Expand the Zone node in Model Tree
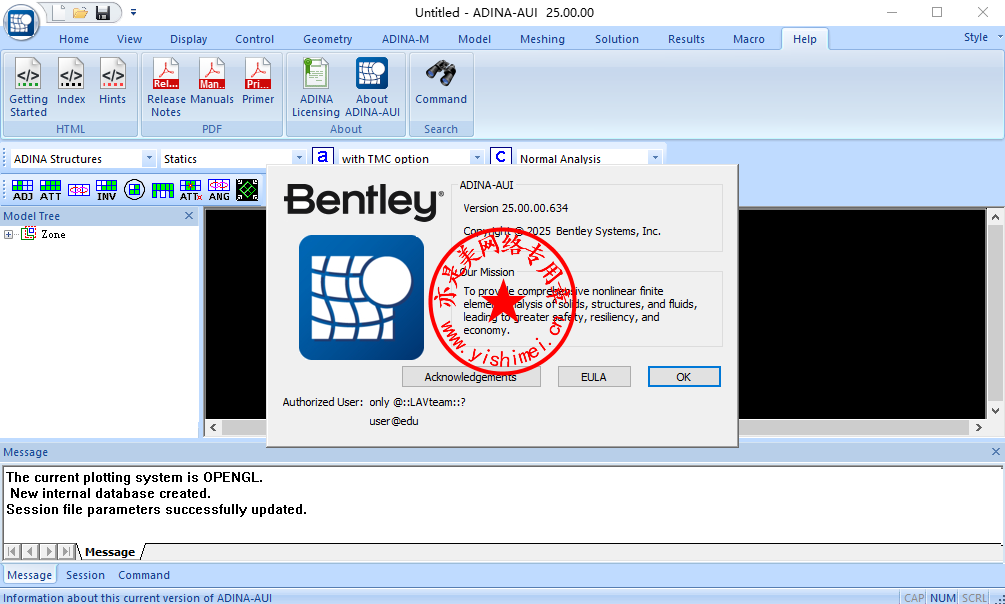 [8, 235]
